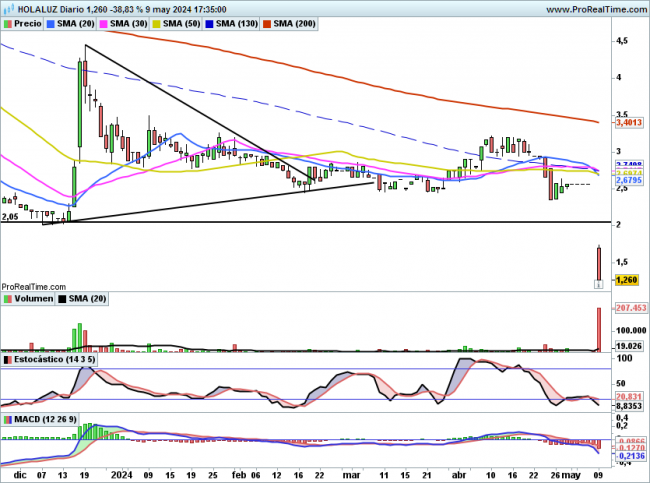Click the HOLALUZ chart icon in title
This screenshot has height=483, width=650.
[9, 8]
